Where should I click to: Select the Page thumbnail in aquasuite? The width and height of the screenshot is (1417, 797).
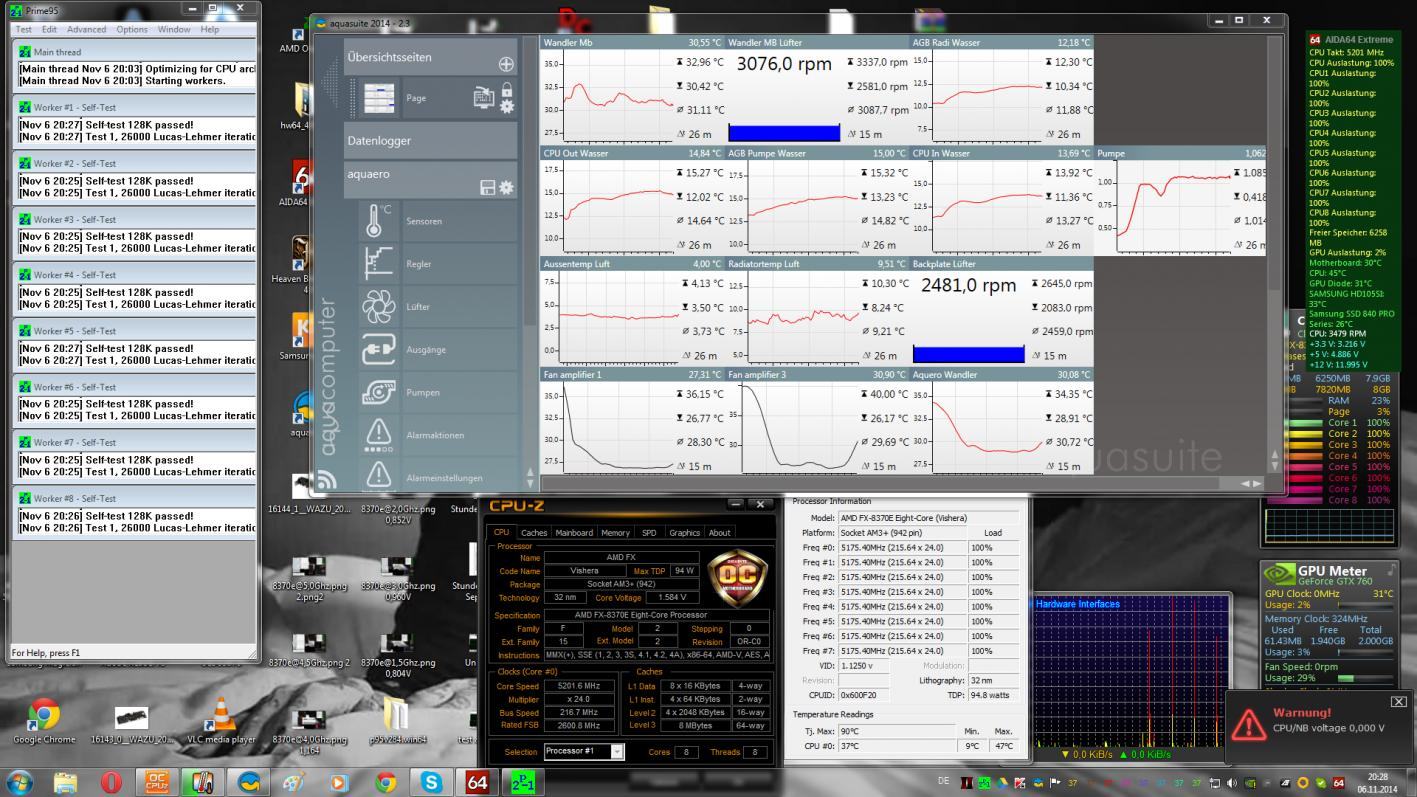coord(379,98)
